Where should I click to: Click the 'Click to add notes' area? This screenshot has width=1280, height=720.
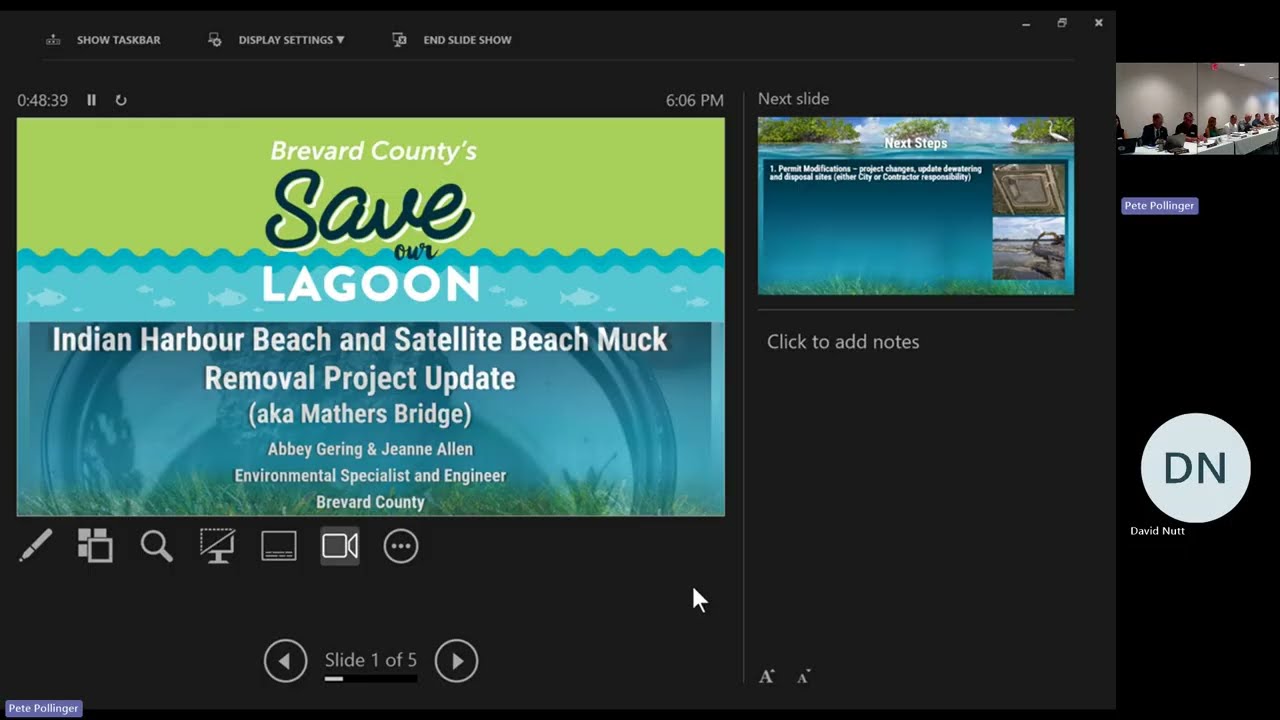click(843, 342)
